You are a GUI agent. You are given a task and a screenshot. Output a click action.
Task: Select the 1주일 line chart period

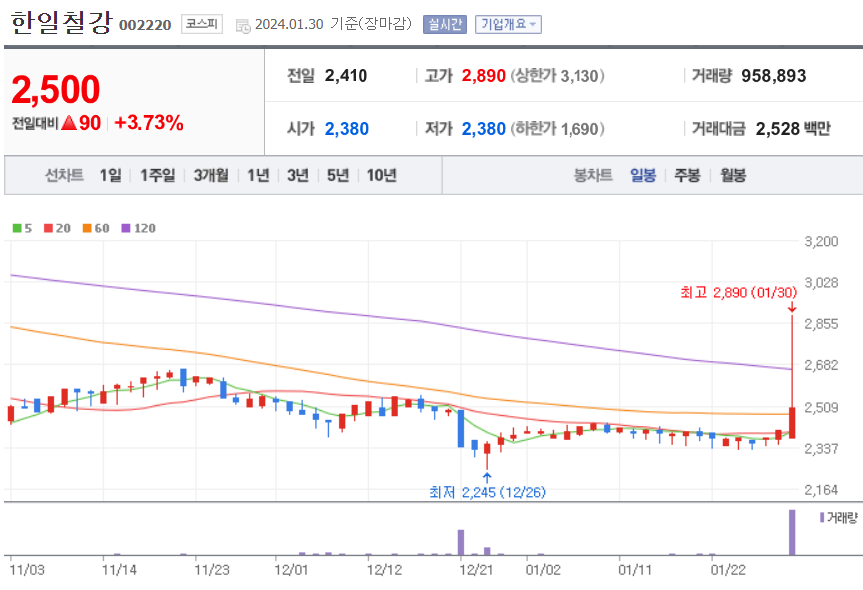coord(157,175)
